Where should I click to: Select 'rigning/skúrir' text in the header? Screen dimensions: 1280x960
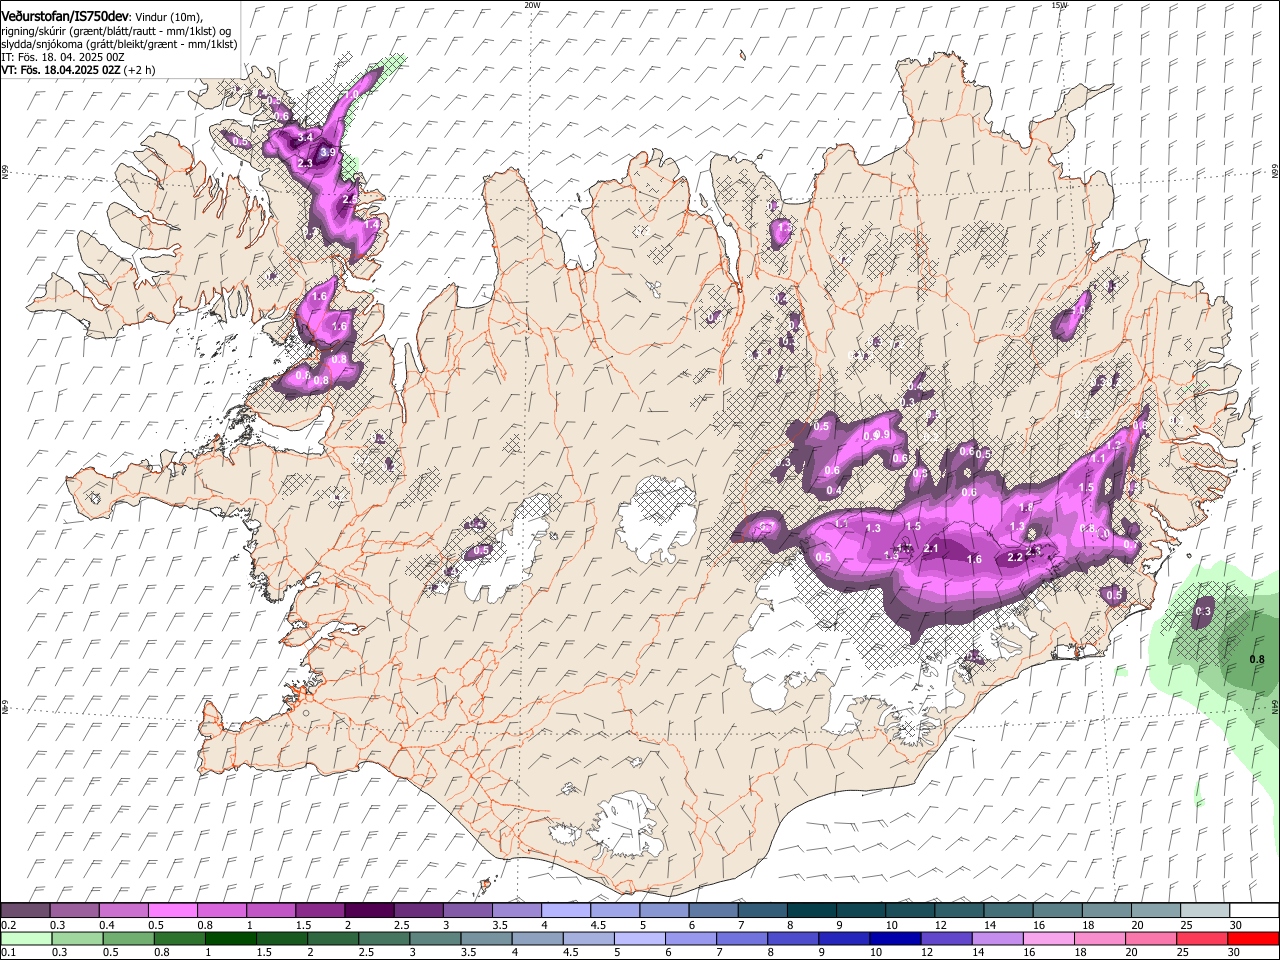pyautogui.click(x=34, y=31)
